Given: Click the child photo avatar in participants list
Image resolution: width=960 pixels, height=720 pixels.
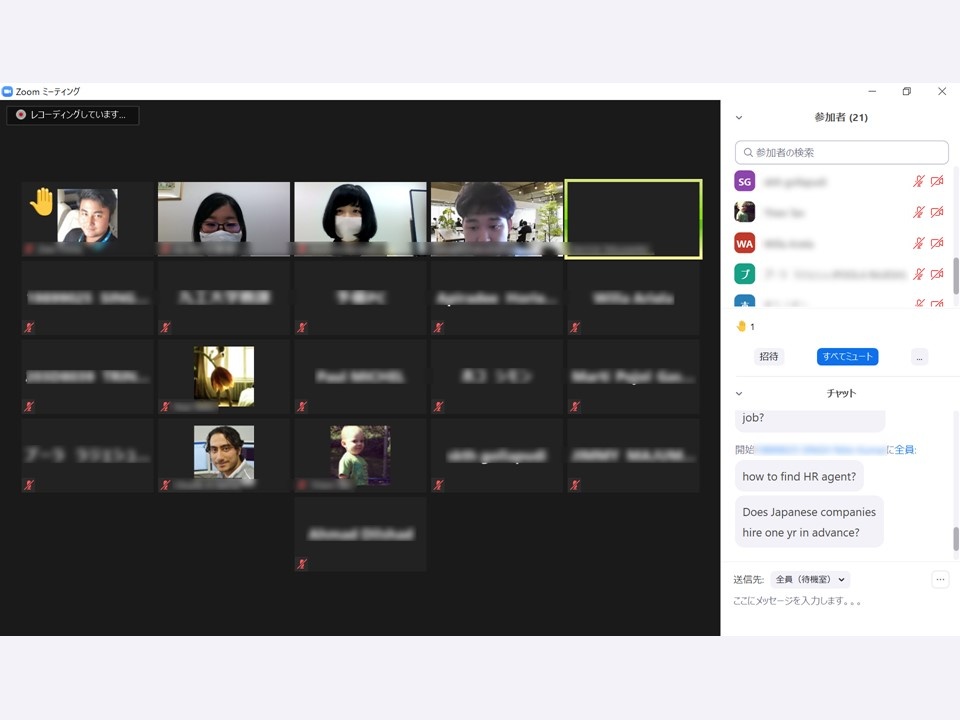Looking at the screenshot, I should coord(744,212).
